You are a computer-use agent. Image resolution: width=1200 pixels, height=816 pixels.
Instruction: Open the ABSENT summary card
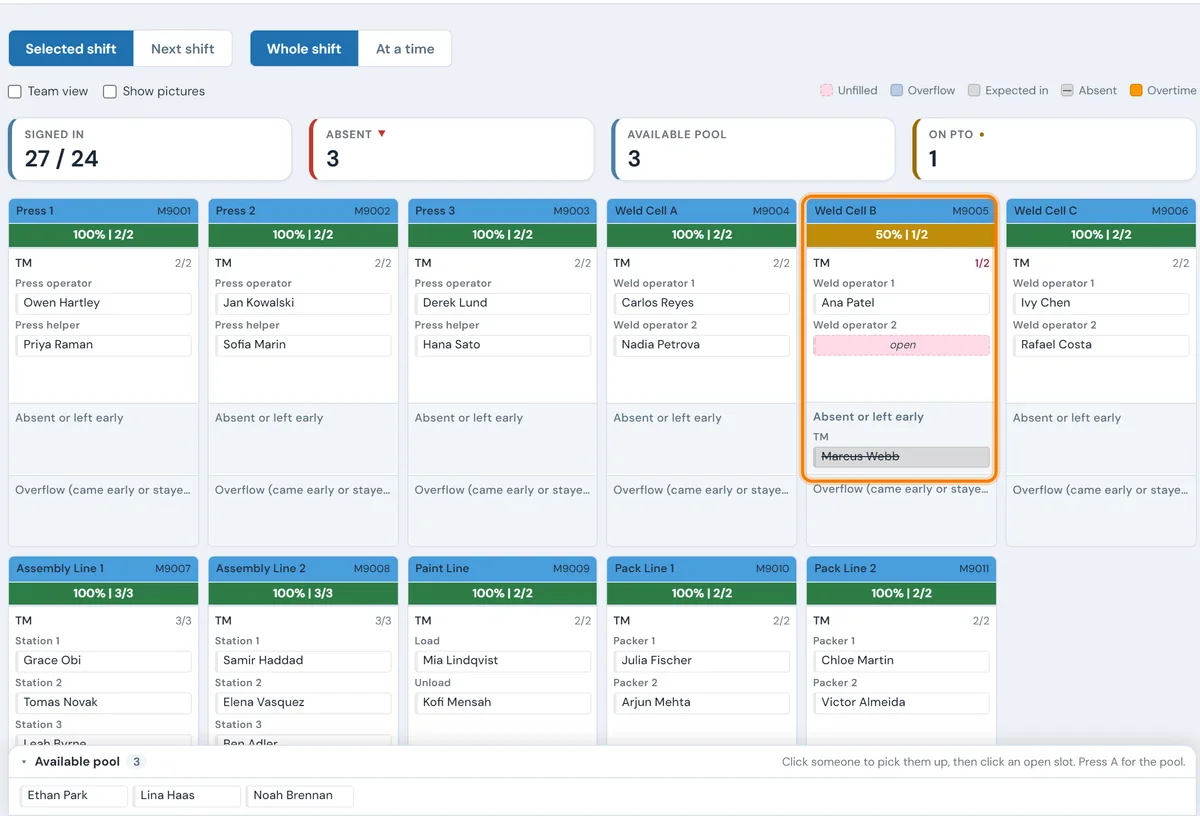pos(452,149)
